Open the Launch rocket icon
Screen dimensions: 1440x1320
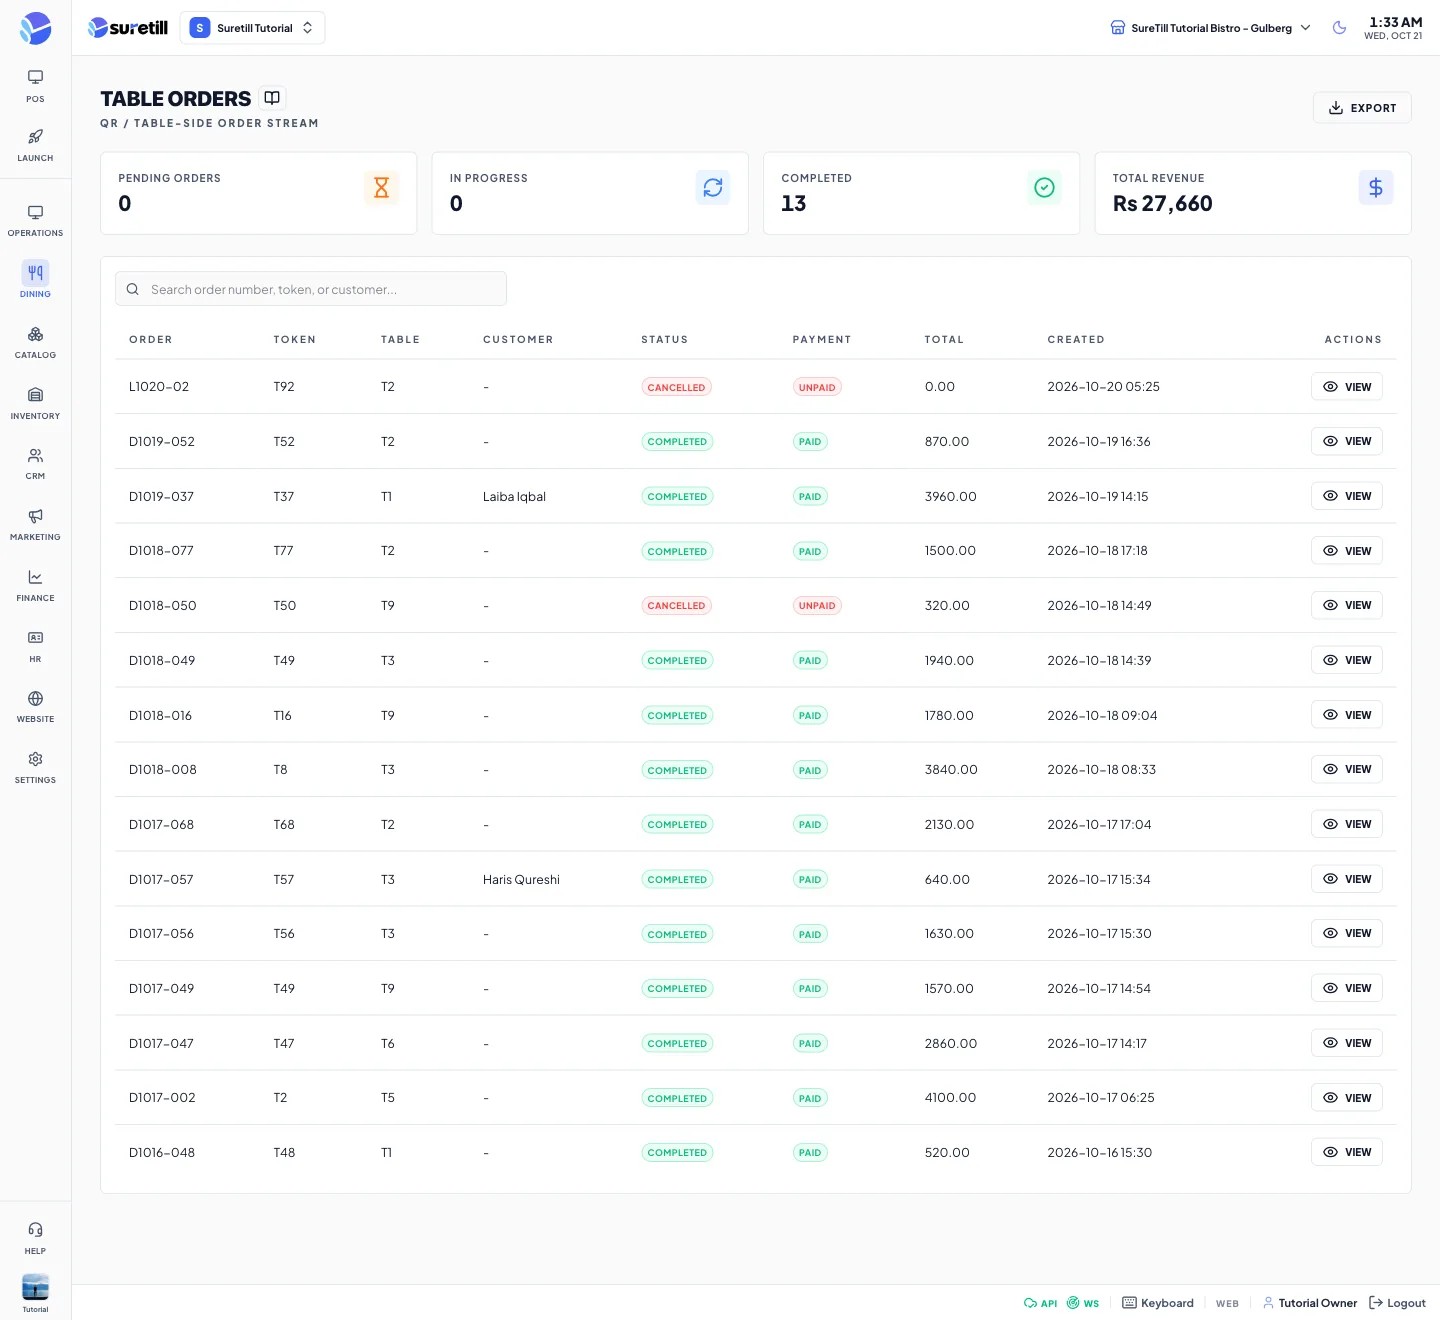[35, 144]
